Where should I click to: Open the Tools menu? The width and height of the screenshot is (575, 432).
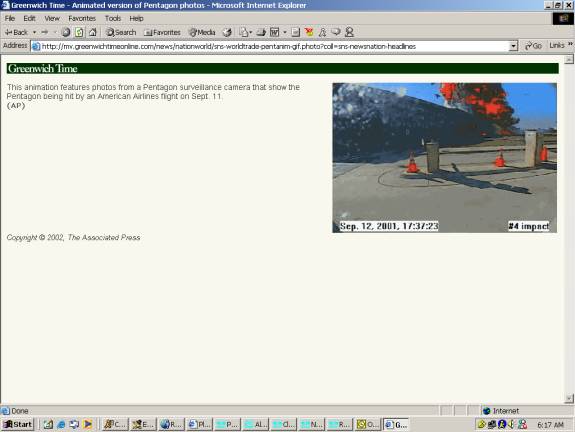tap(113, 18)
